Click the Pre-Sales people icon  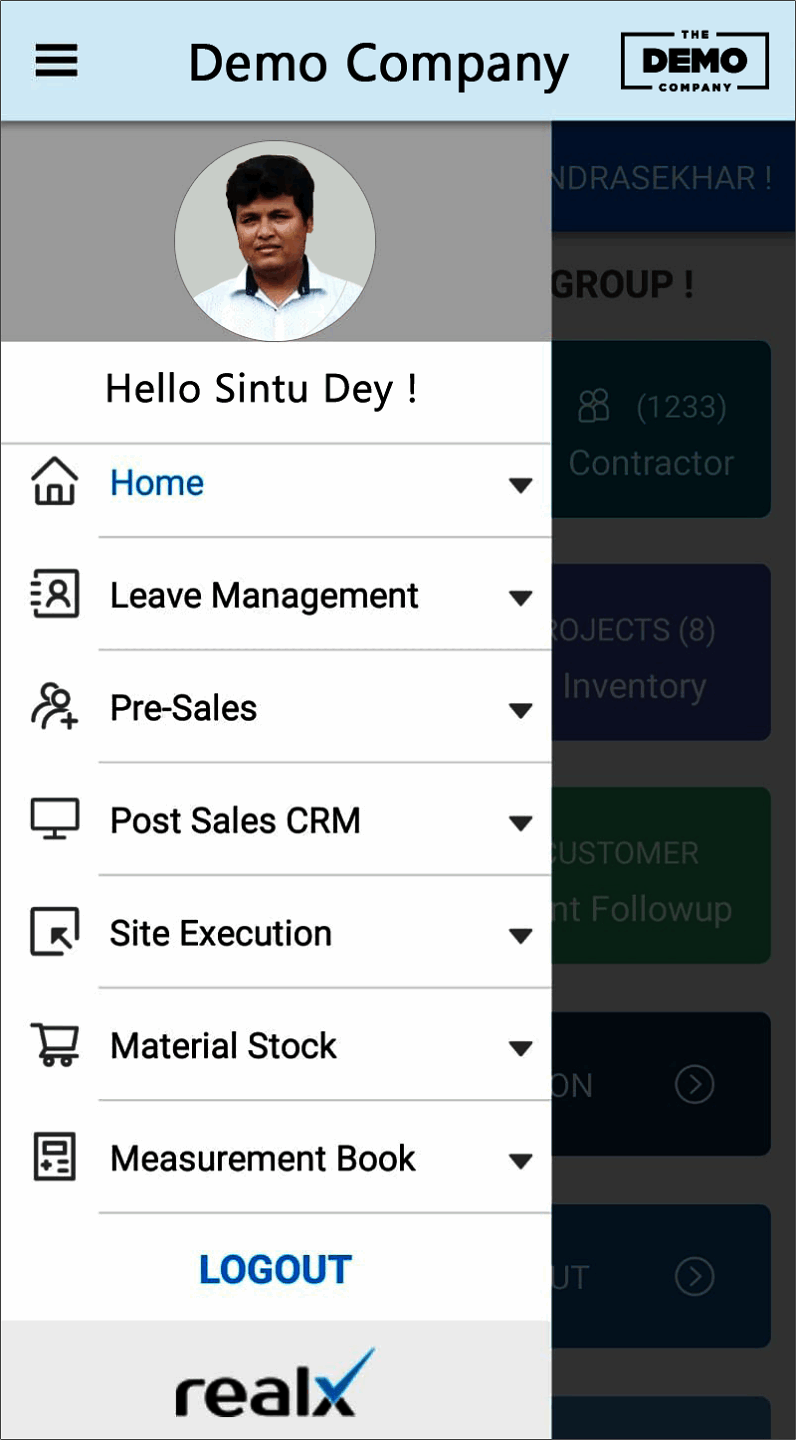tap(55, 708)
